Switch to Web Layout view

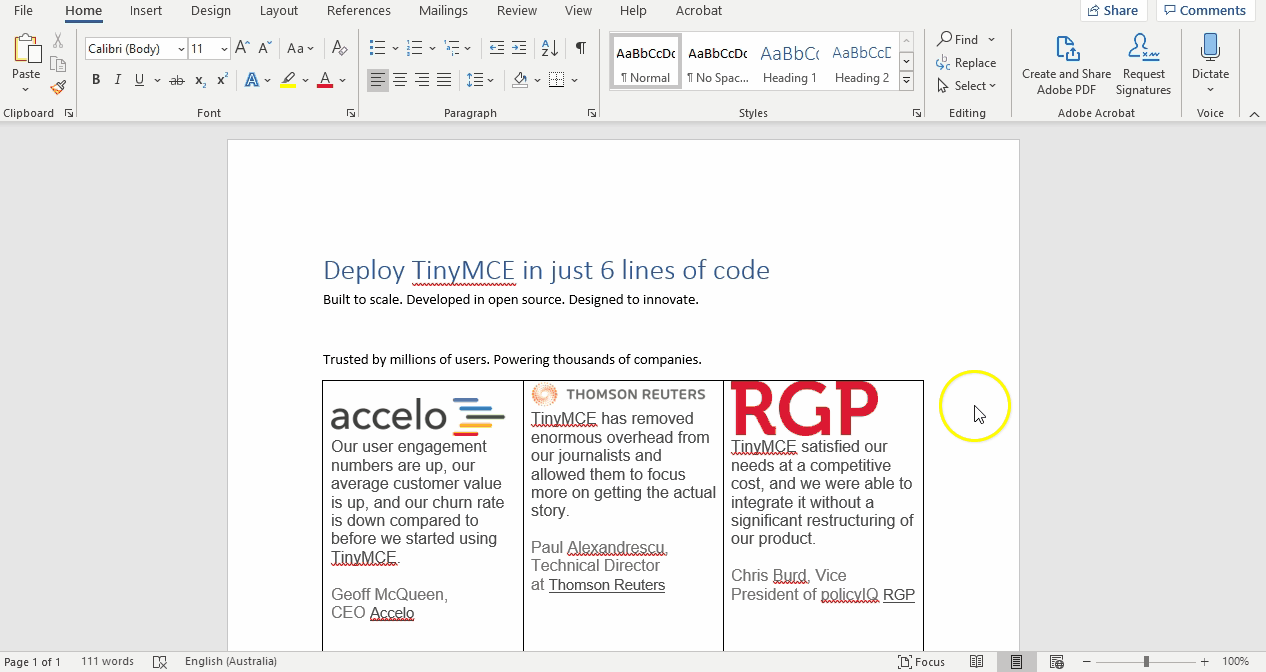[1056, 662]
